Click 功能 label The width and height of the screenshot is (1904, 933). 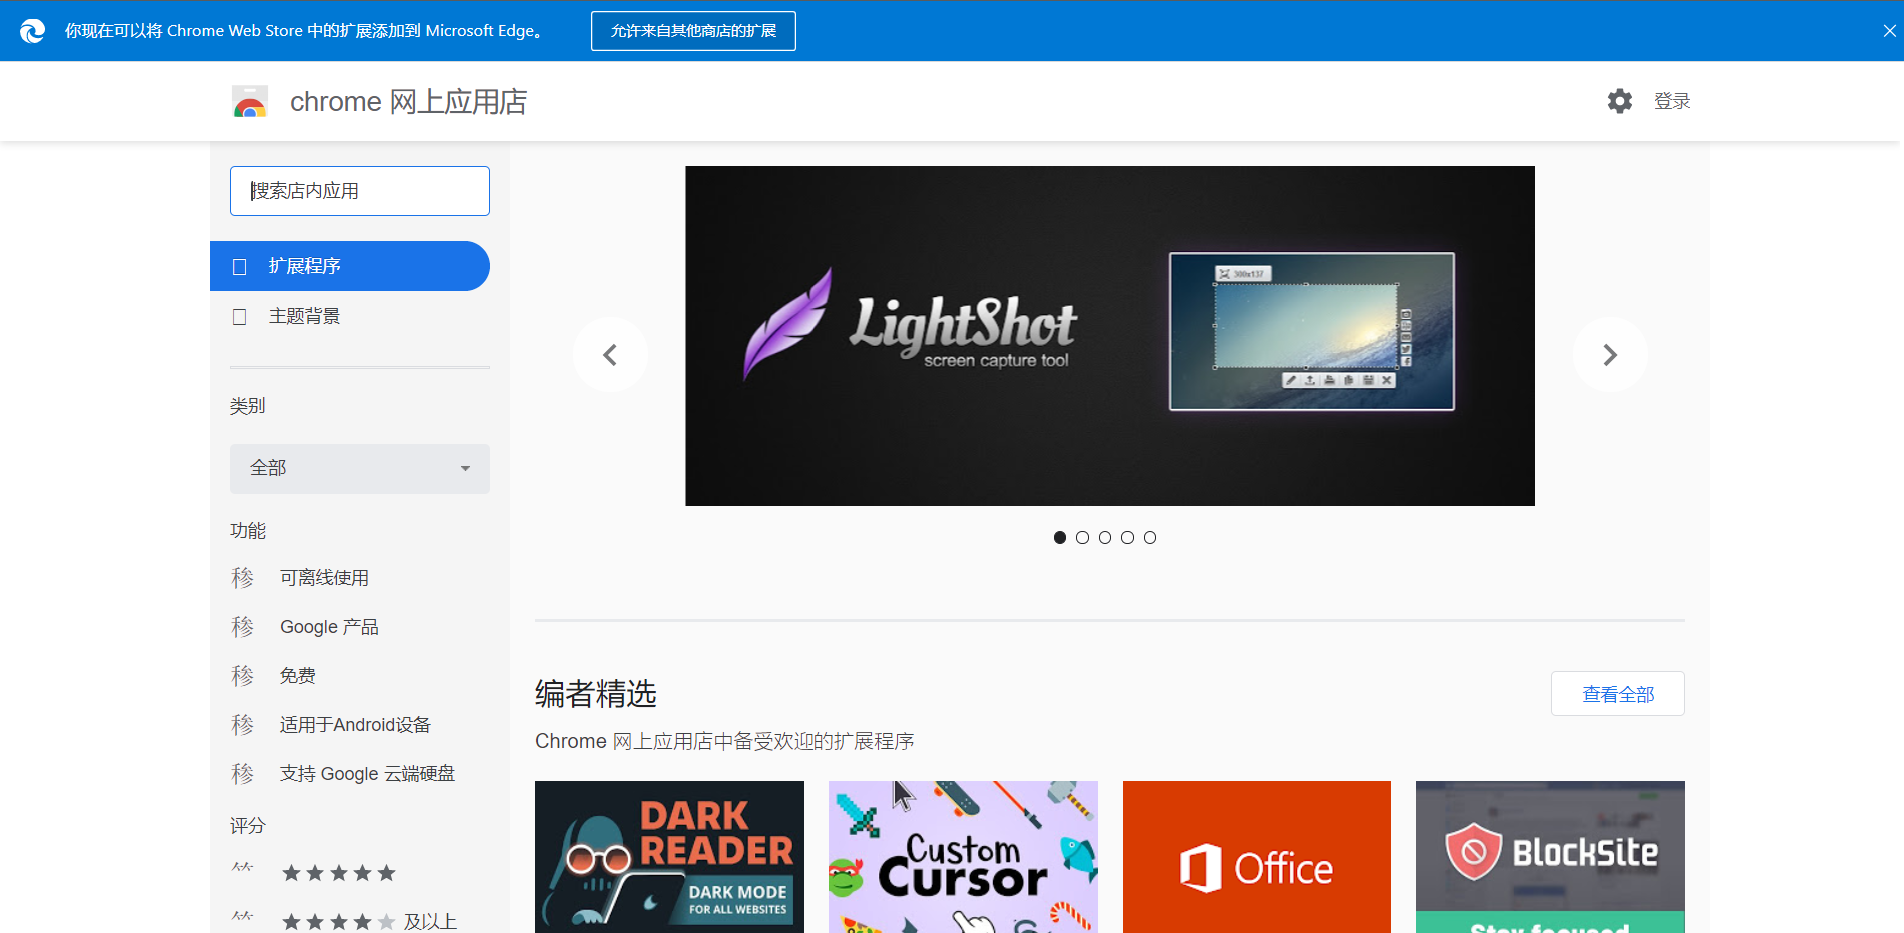pos(248,531)
